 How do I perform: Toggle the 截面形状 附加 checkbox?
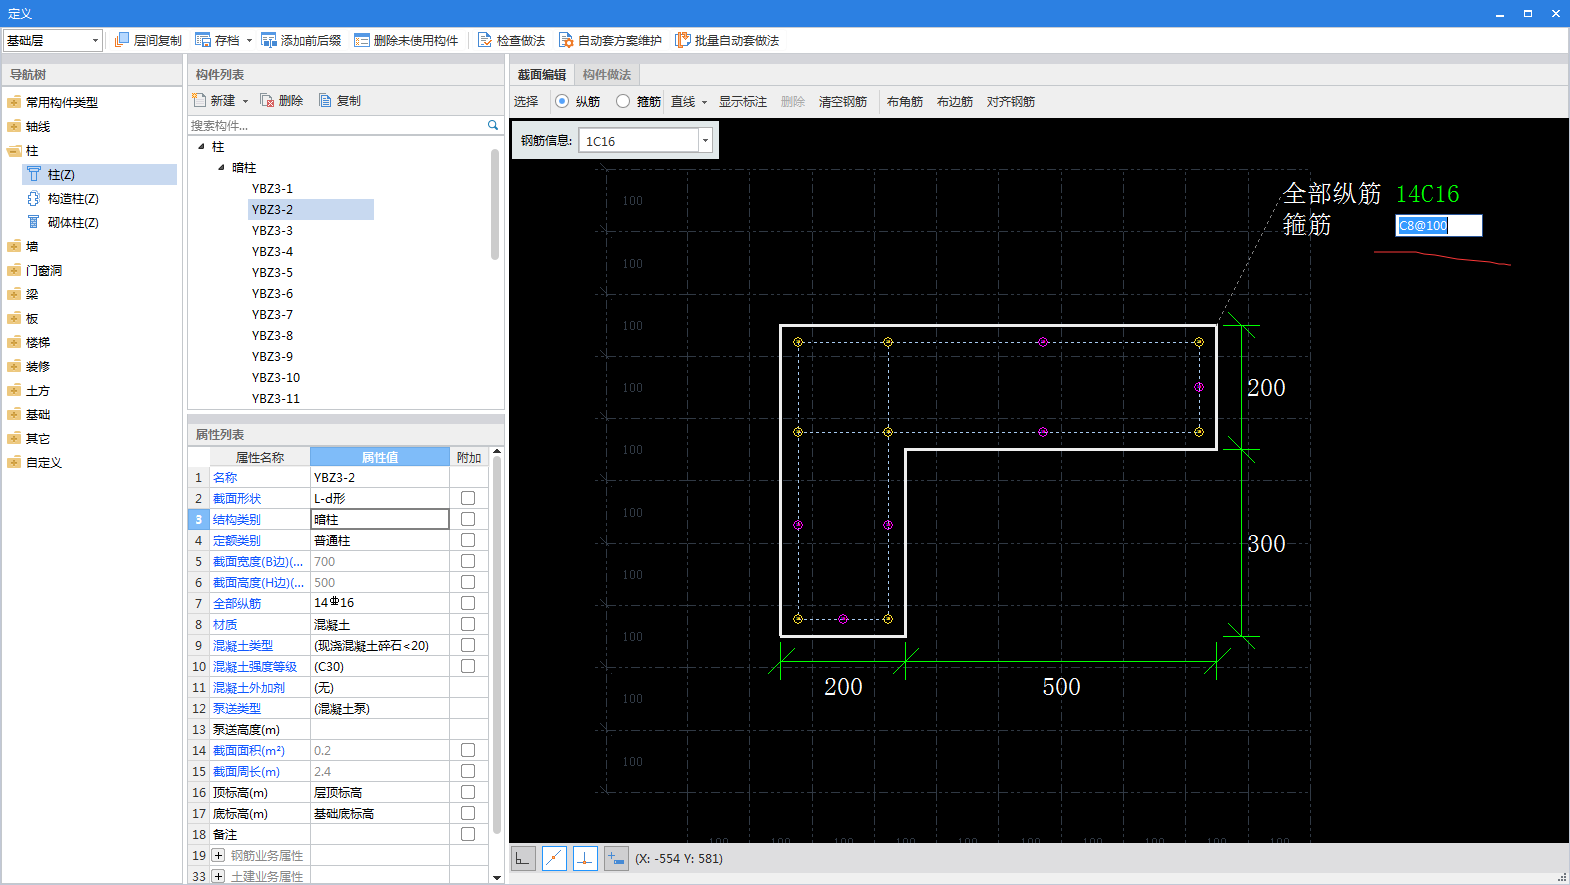coord(468,498)
